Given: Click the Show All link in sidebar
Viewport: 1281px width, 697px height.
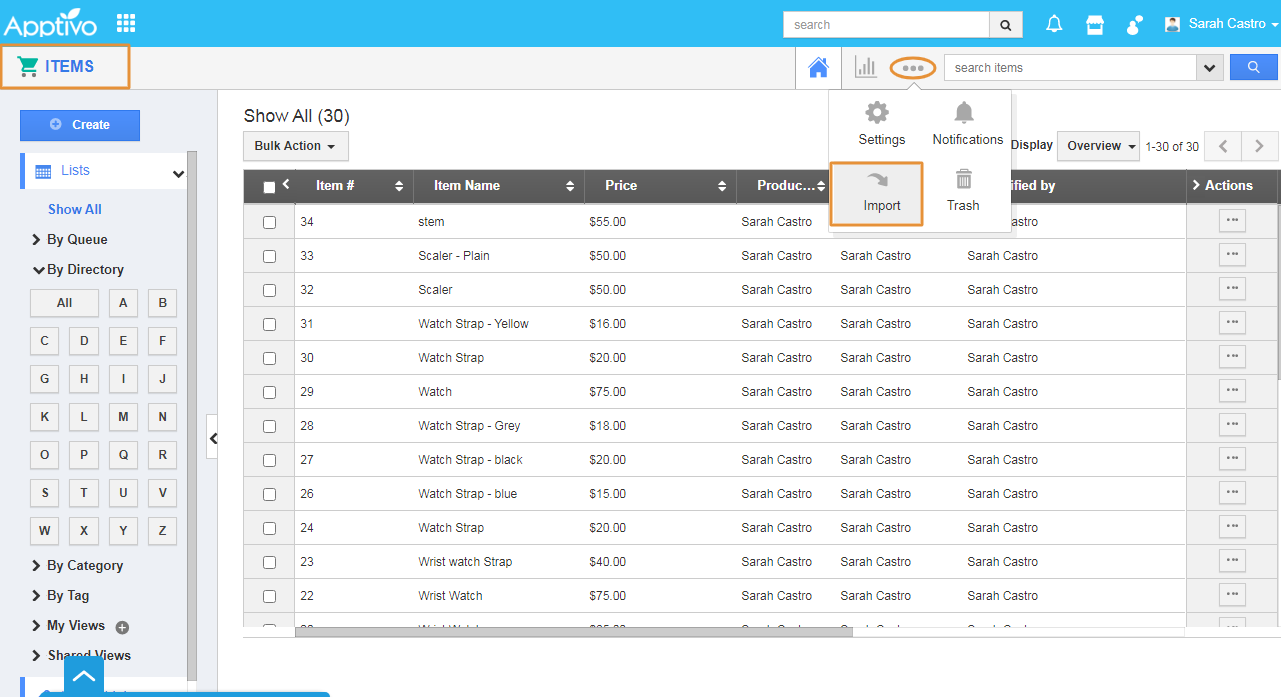Looking at the screenshot, I should point(75,209).
